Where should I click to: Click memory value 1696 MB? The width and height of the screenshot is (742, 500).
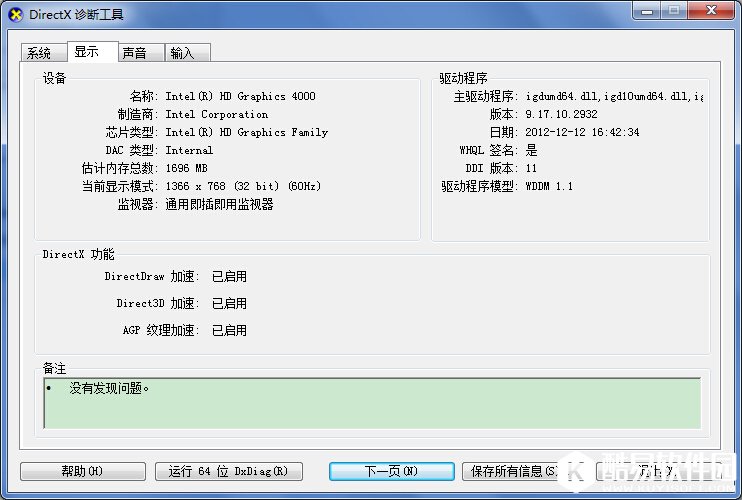pos(186,168)
